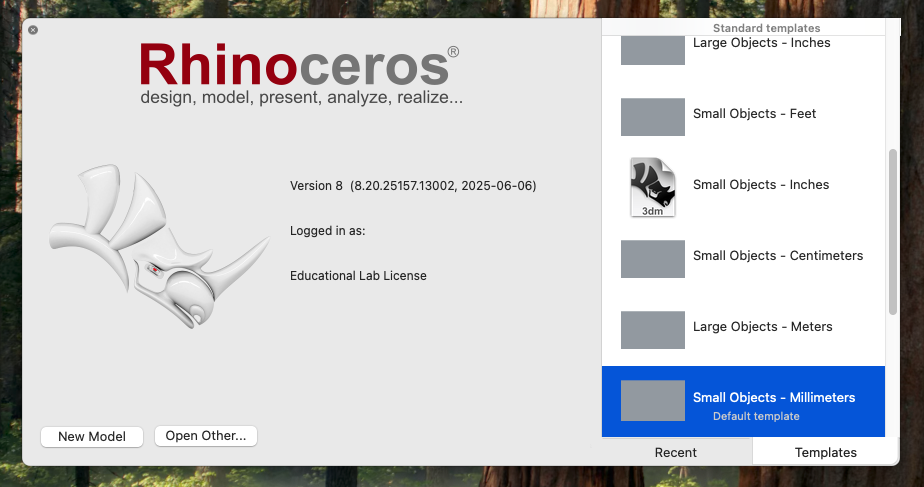Image resolution: width=924 pixels, height=487 pixels.
Task: Click the Default template caption
Action: [x=756, y=416]
